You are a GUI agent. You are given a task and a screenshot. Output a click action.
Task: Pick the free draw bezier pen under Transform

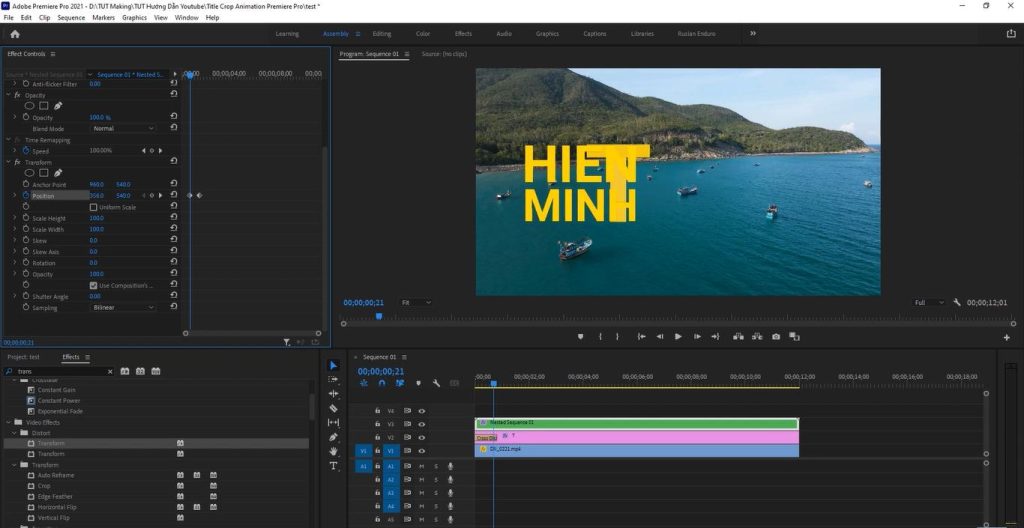[57, 173]
